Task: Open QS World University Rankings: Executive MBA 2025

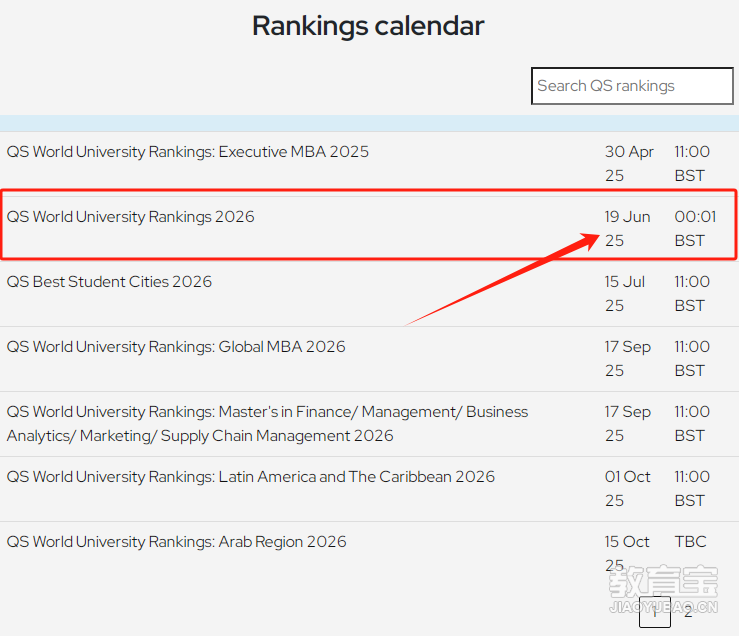Action: (188, 152)
